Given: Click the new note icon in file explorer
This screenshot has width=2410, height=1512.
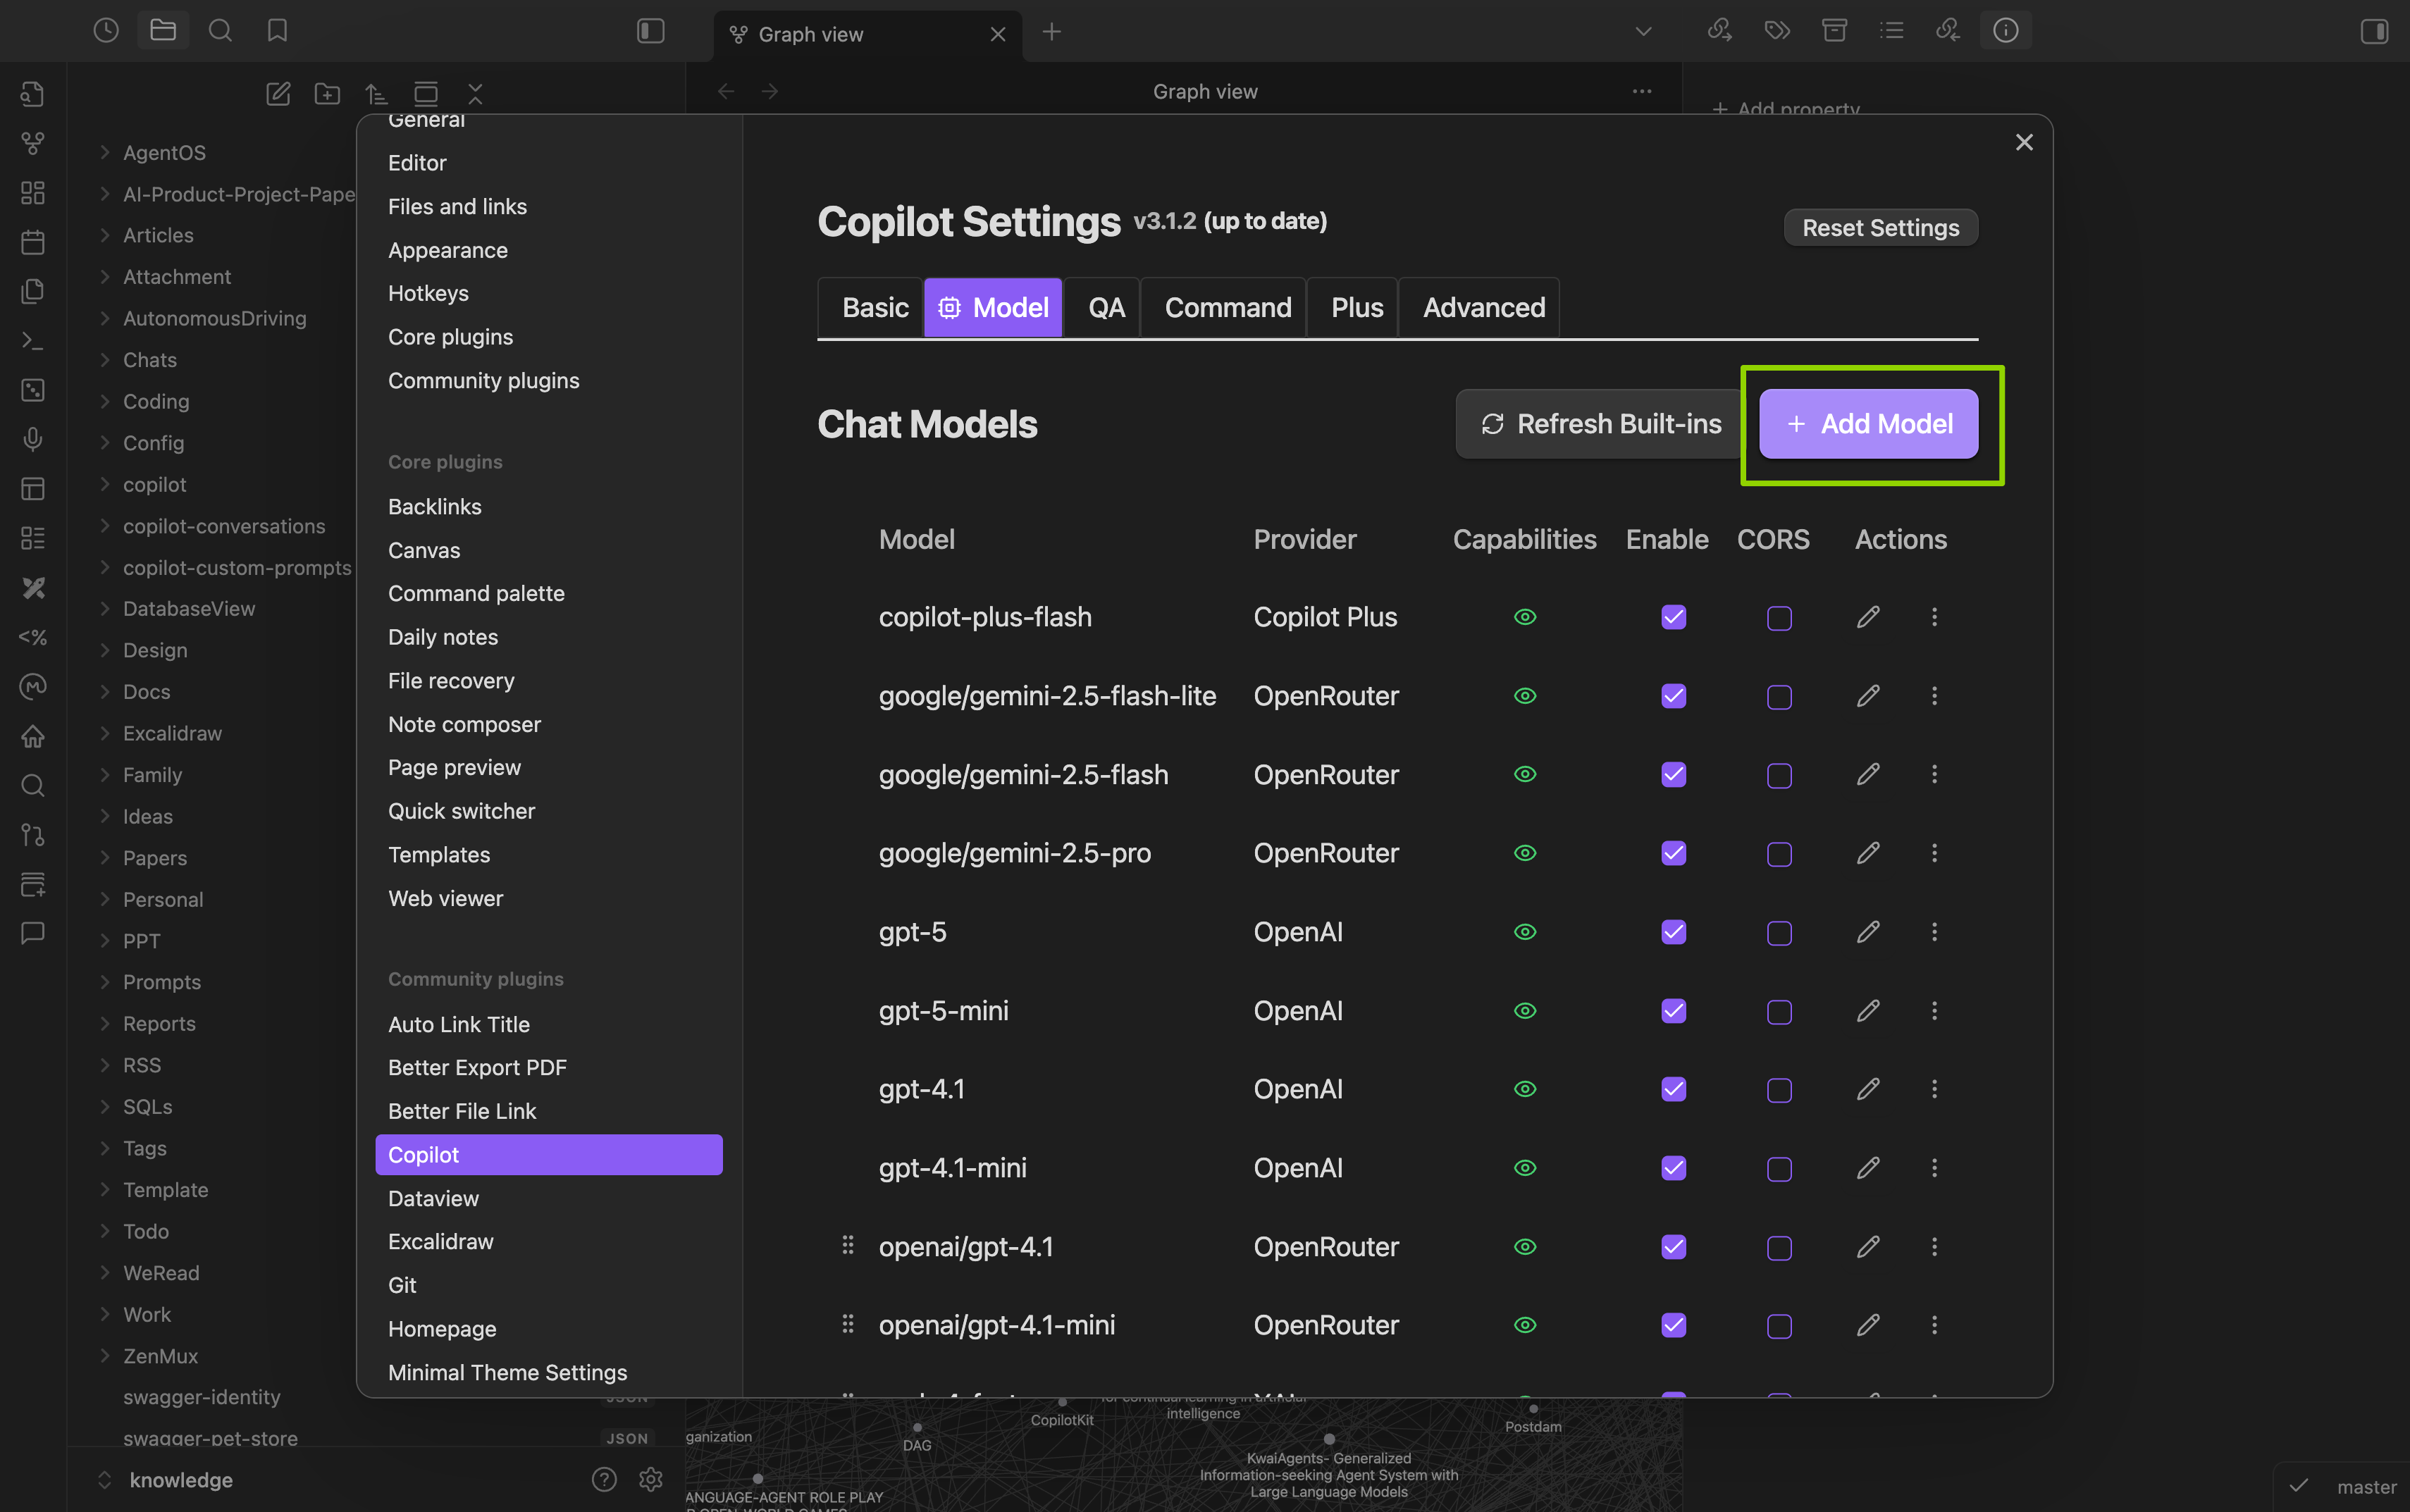Looking at the screenshot, I should [278, 94].
